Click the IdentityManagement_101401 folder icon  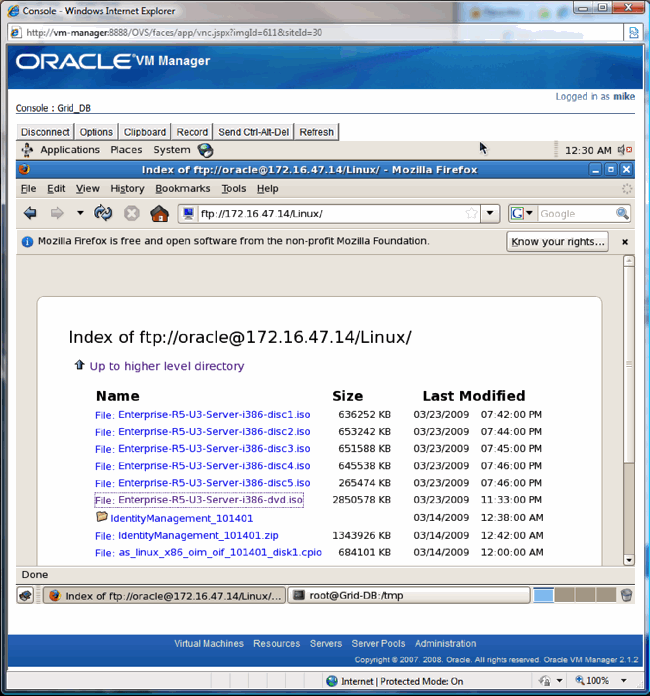pos(102,517)
